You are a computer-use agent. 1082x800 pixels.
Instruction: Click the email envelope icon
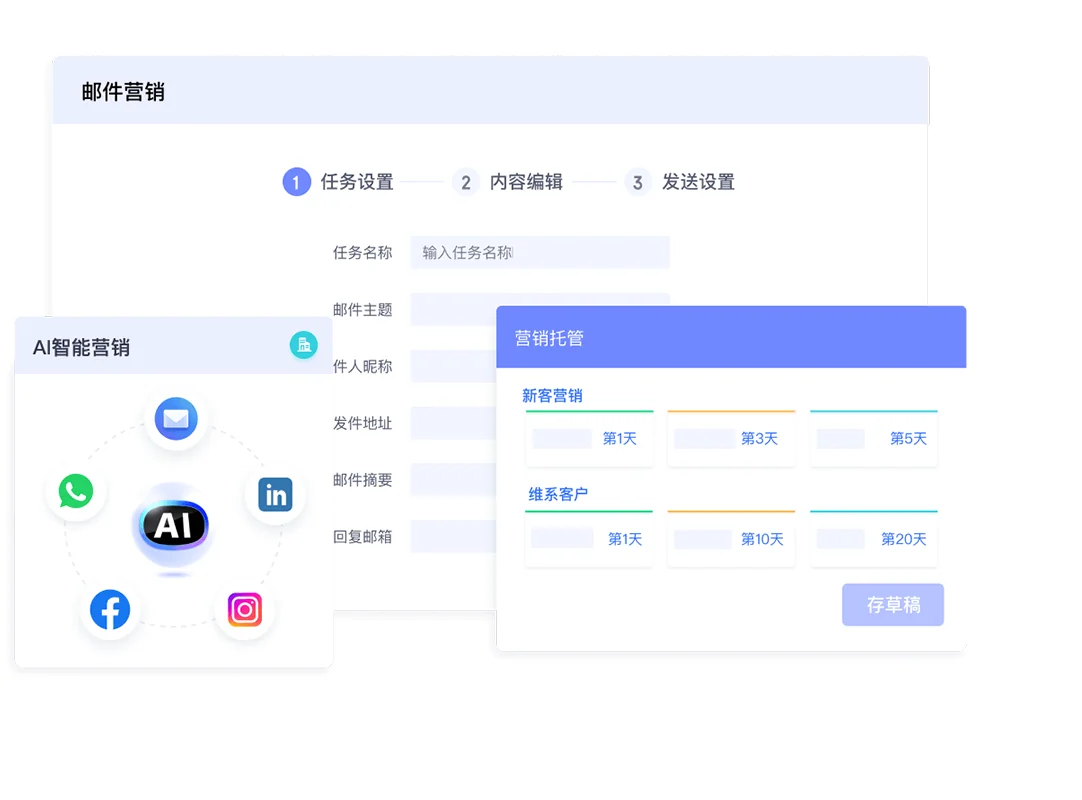pos(176,418)
